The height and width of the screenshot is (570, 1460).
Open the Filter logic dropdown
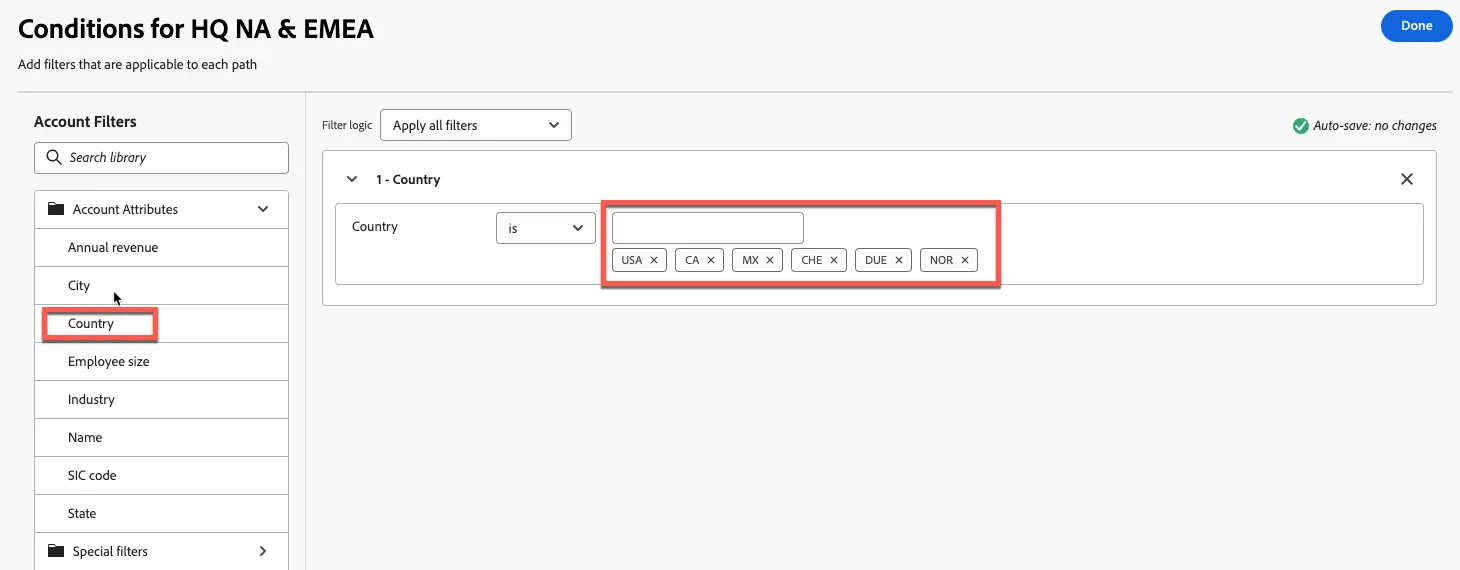[476, 125]
